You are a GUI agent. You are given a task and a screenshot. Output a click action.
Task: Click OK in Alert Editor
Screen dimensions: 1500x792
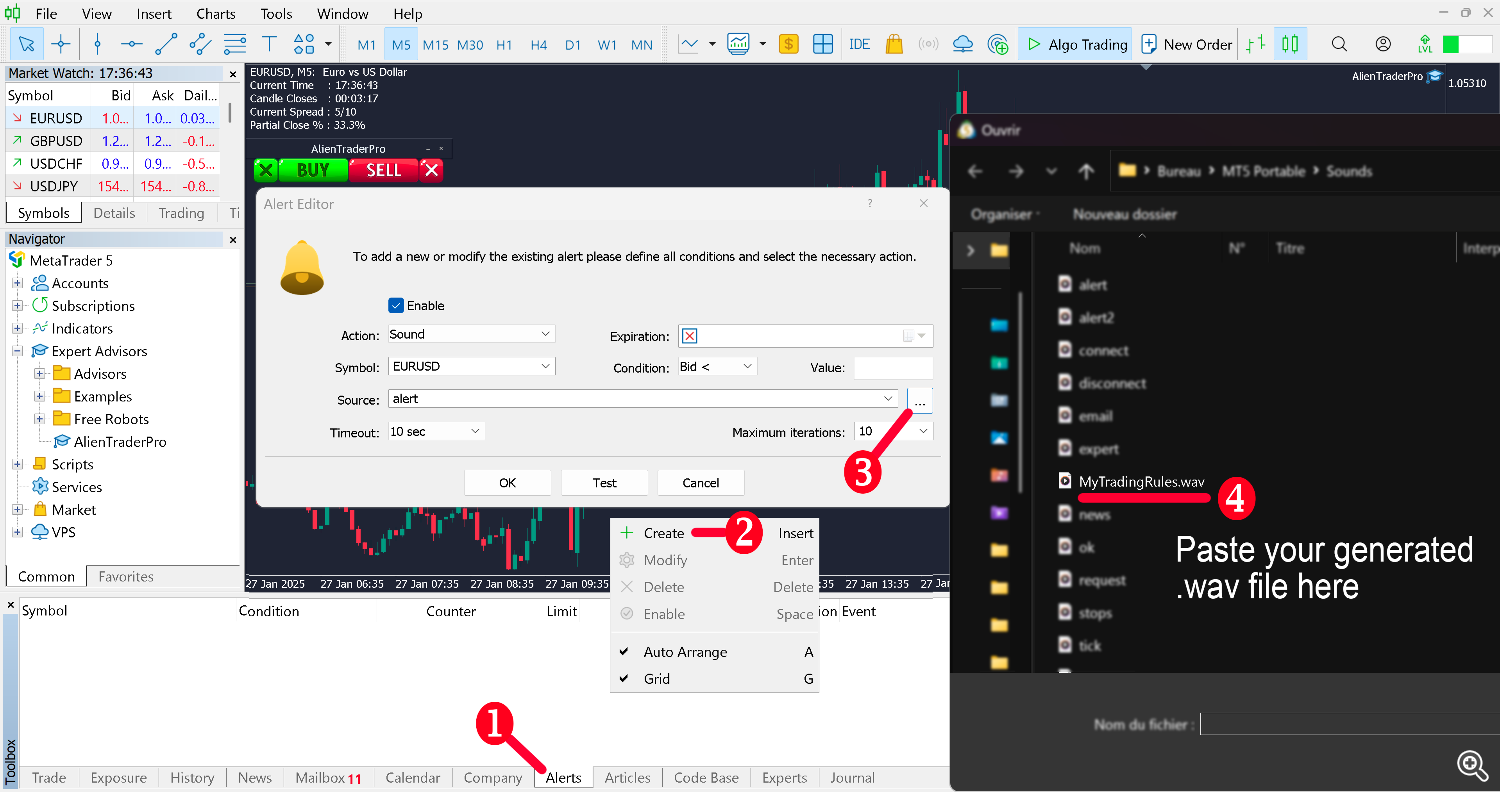(507, 482)
